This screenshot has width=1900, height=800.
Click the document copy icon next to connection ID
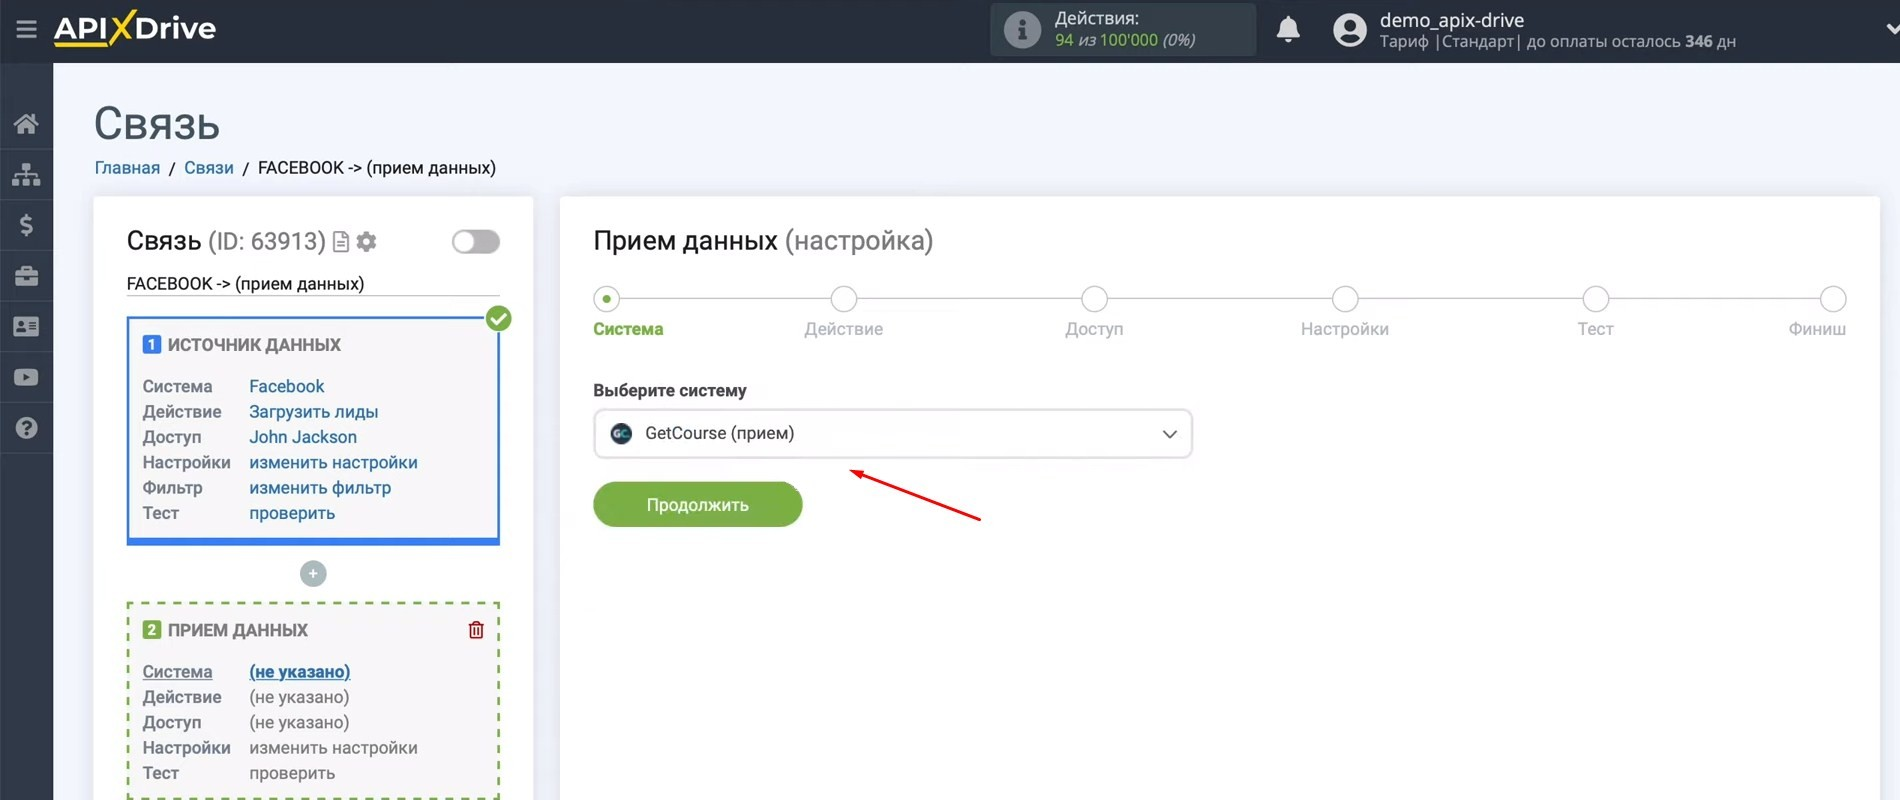coord(341,242)
